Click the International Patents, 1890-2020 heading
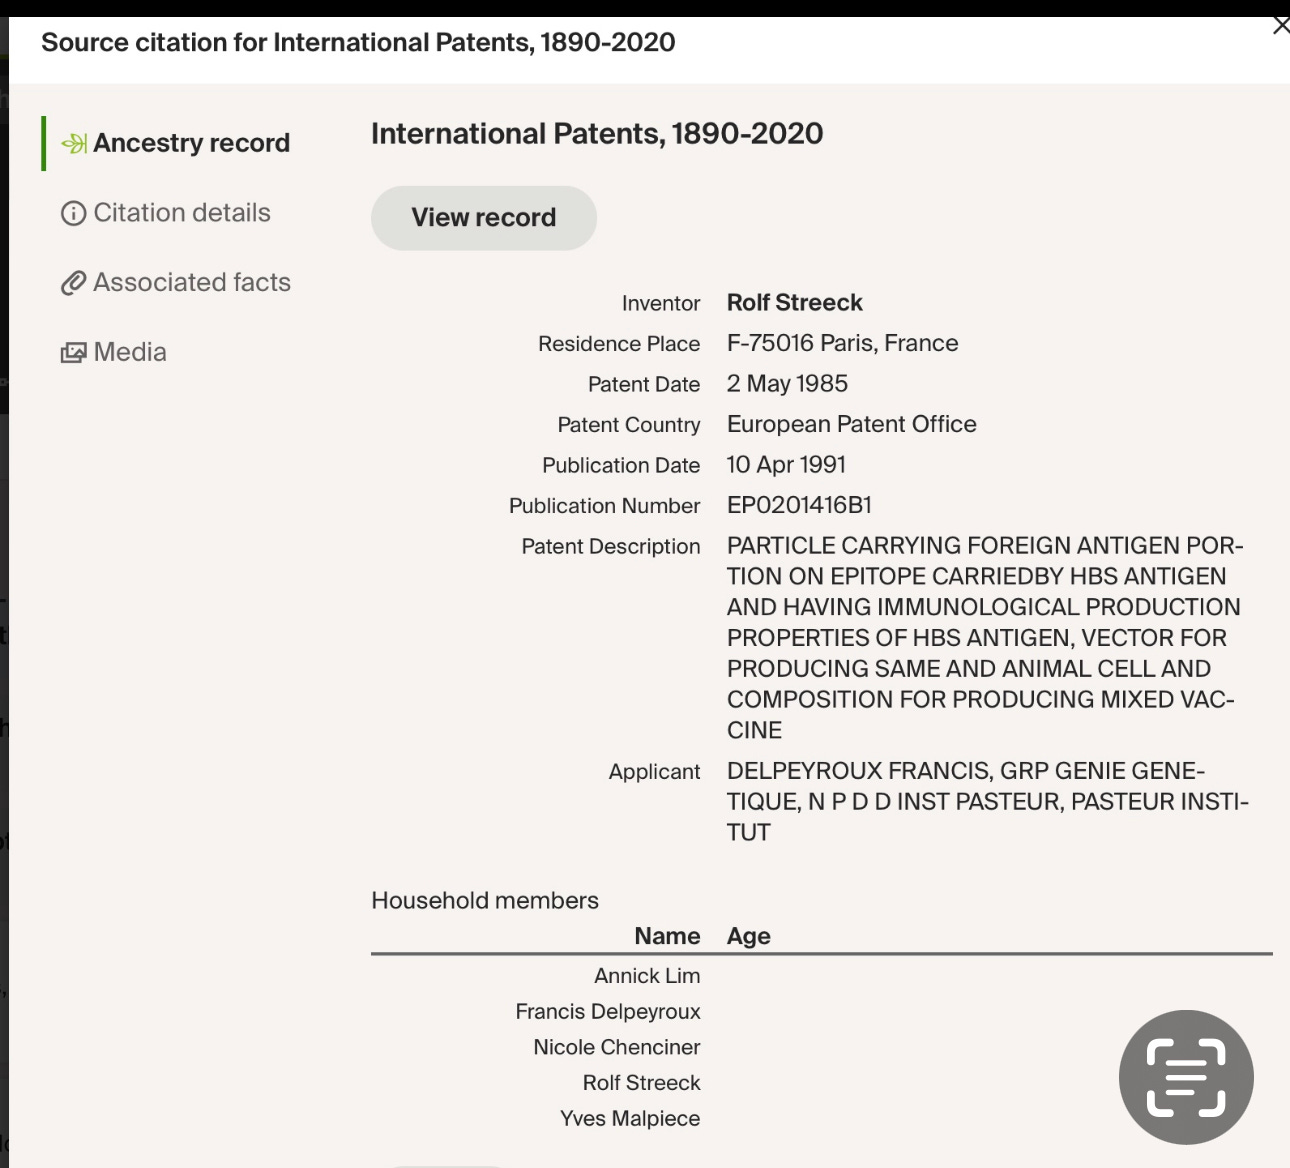Screen dimensions: 1290x1168 point(597,134)
